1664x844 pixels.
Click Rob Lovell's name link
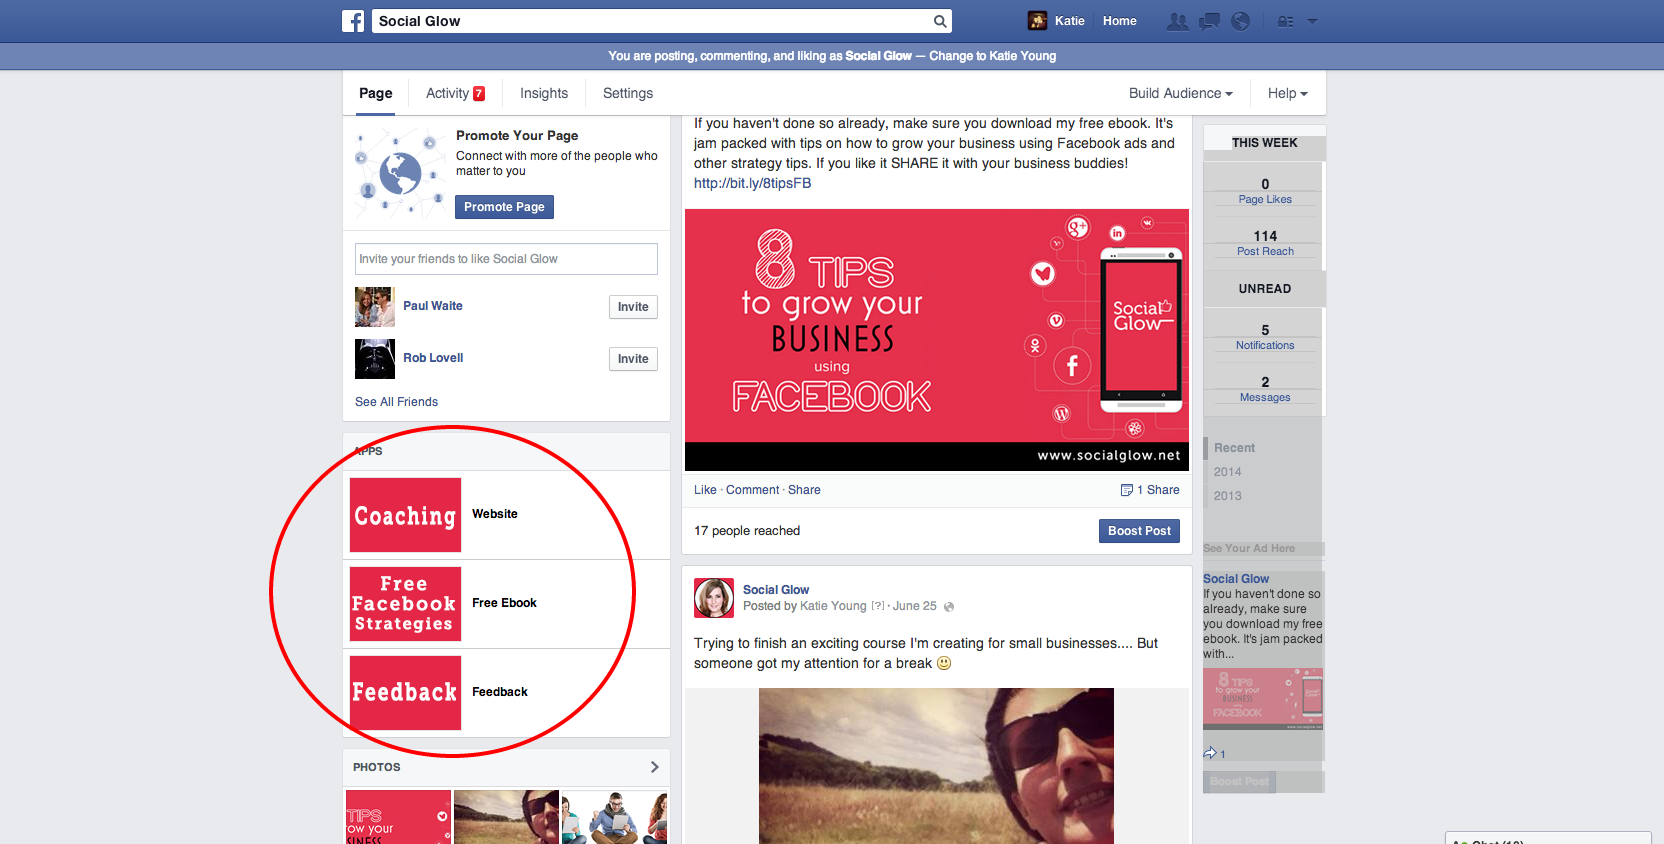tap(433, 358)
